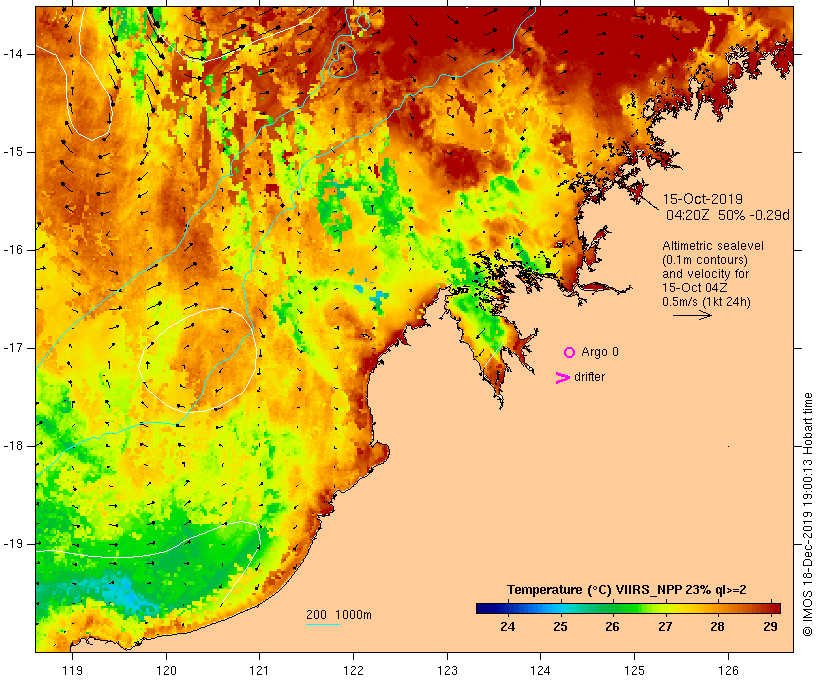The height and width of the screenshot is (680, 820).
Task: Click the color bar tick label 27
Action: coord(665,627)
